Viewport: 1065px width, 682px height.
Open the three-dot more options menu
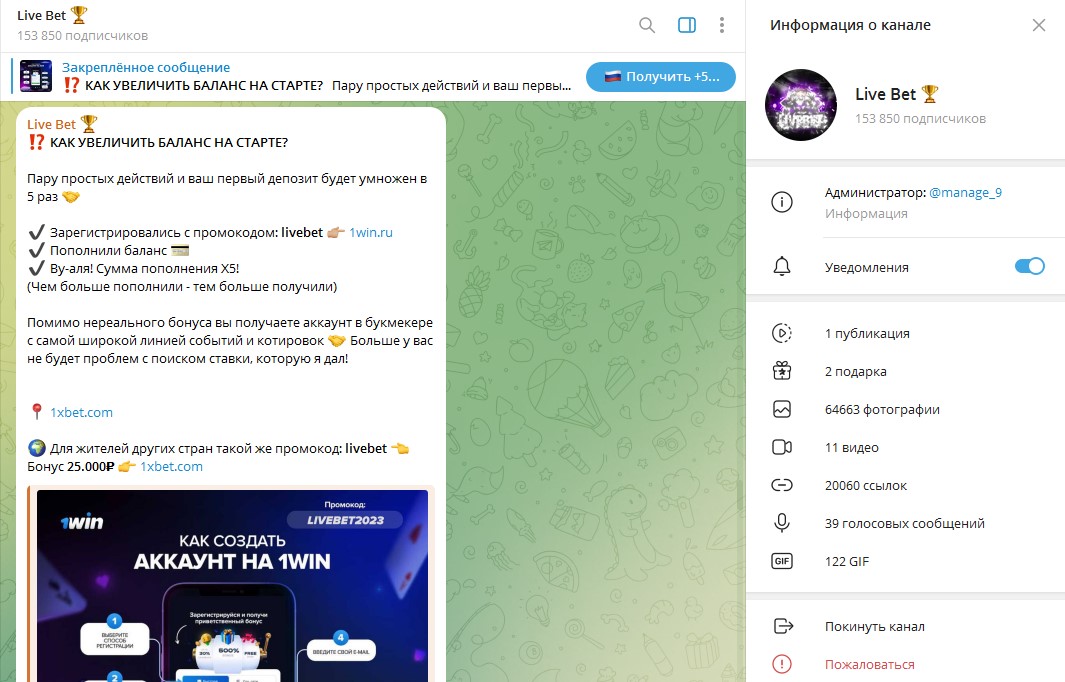point(722,25)
